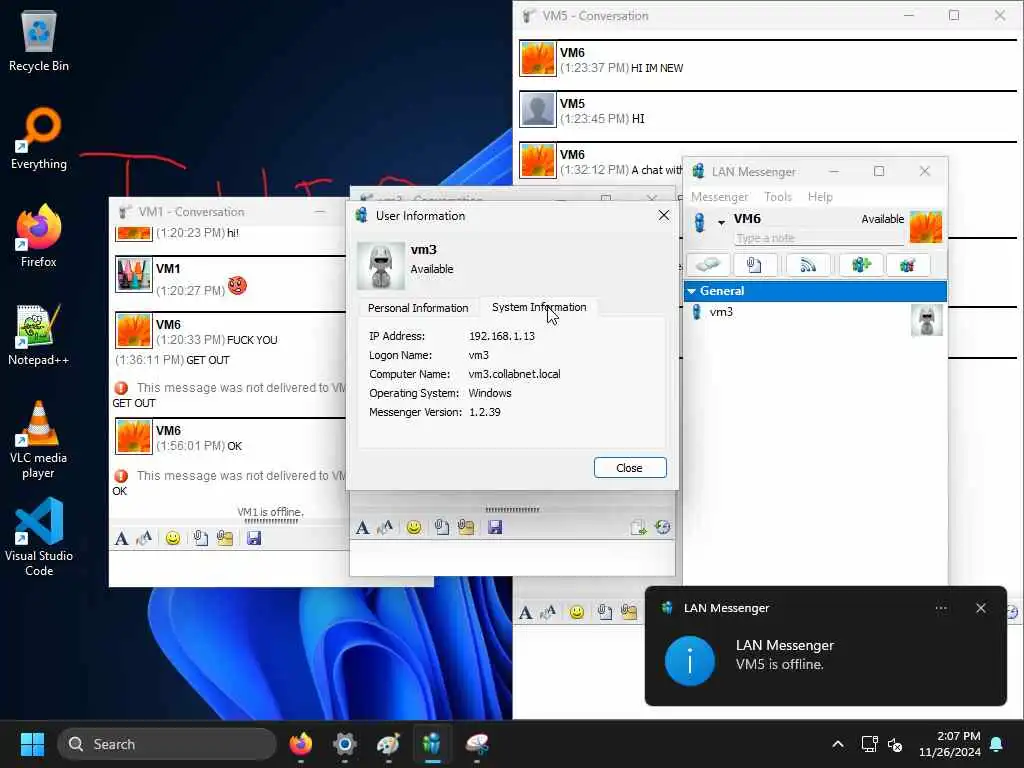Click Font color icon in VM5 conversation toolbar
The image size is (1024, 768).
pos(548,613)
